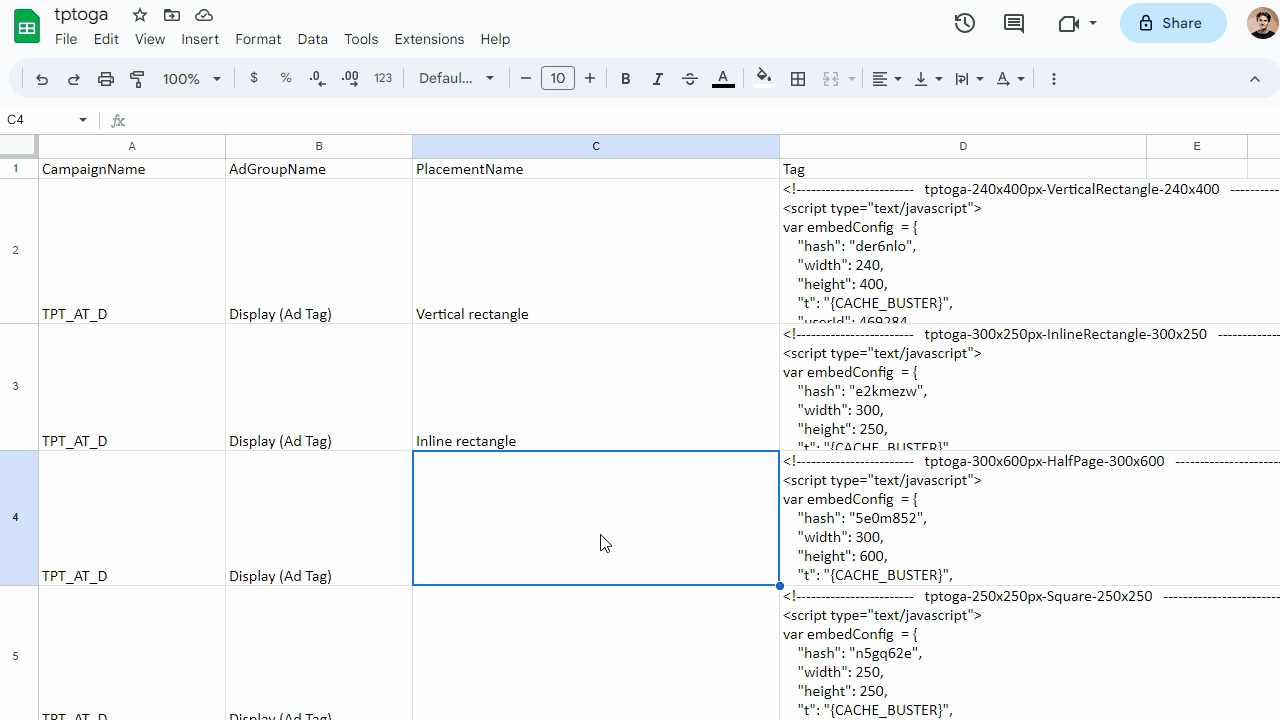The image size is (1280, 720).
Task: Open the Extensions menu
Action: (x=429, y=39)
